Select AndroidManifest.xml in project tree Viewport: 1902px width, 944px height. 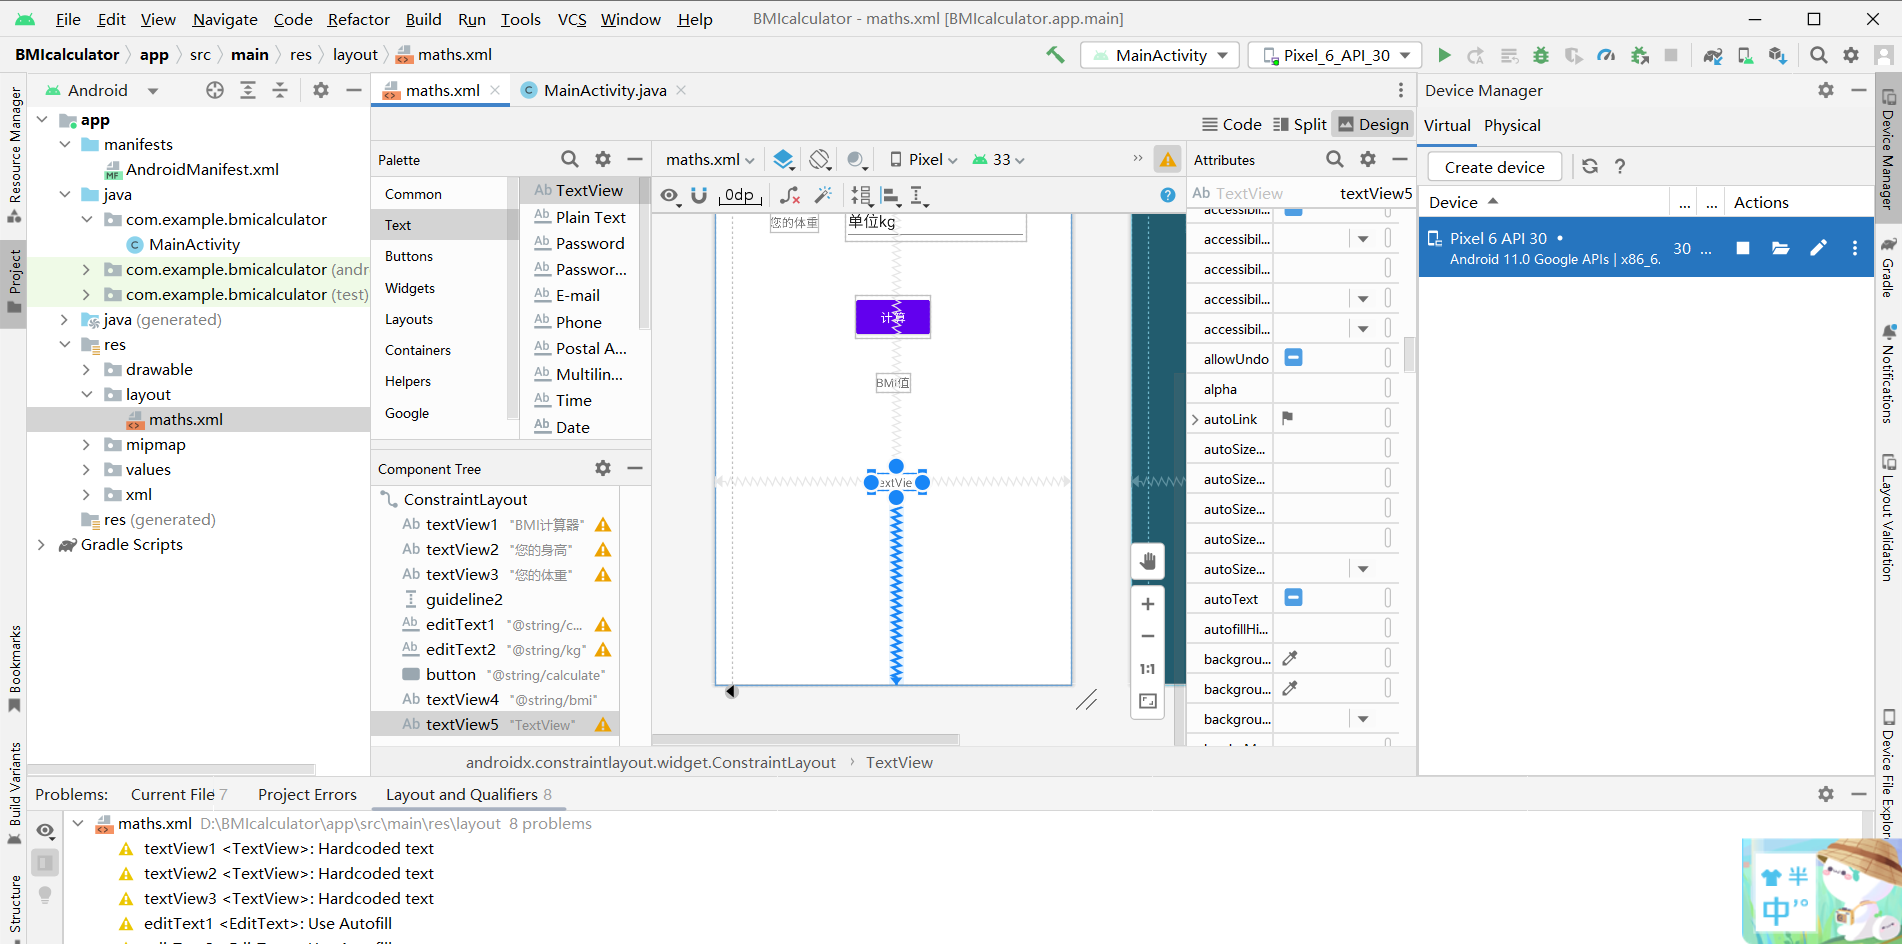202,169
